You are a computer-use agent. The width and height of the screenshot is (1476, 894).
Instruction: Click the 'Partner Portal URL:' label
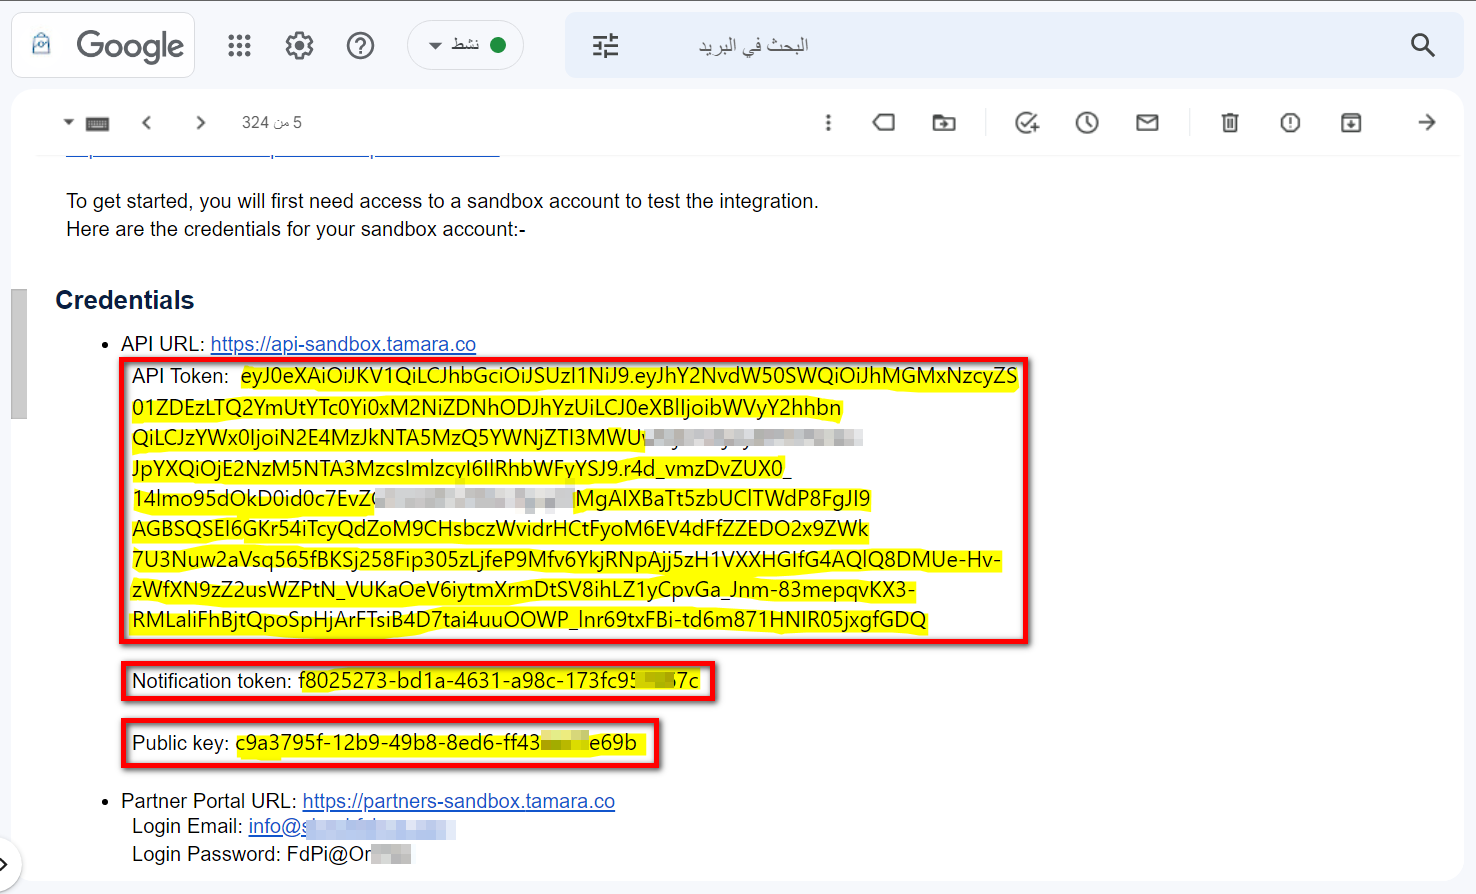[x=209, y=801]
